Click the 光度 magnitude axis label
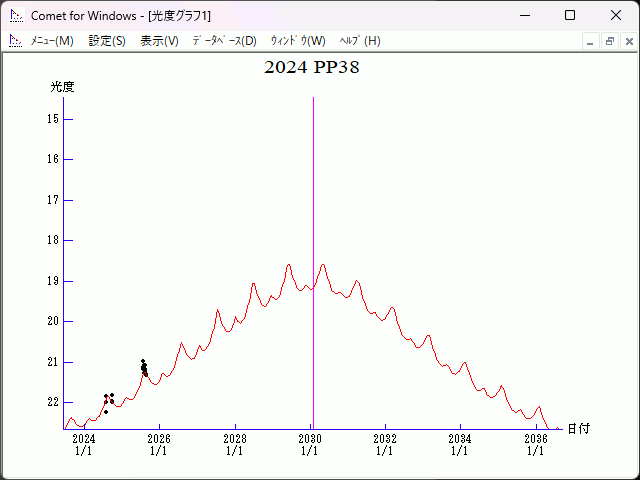Screen dimensions: 640x480 63,87
